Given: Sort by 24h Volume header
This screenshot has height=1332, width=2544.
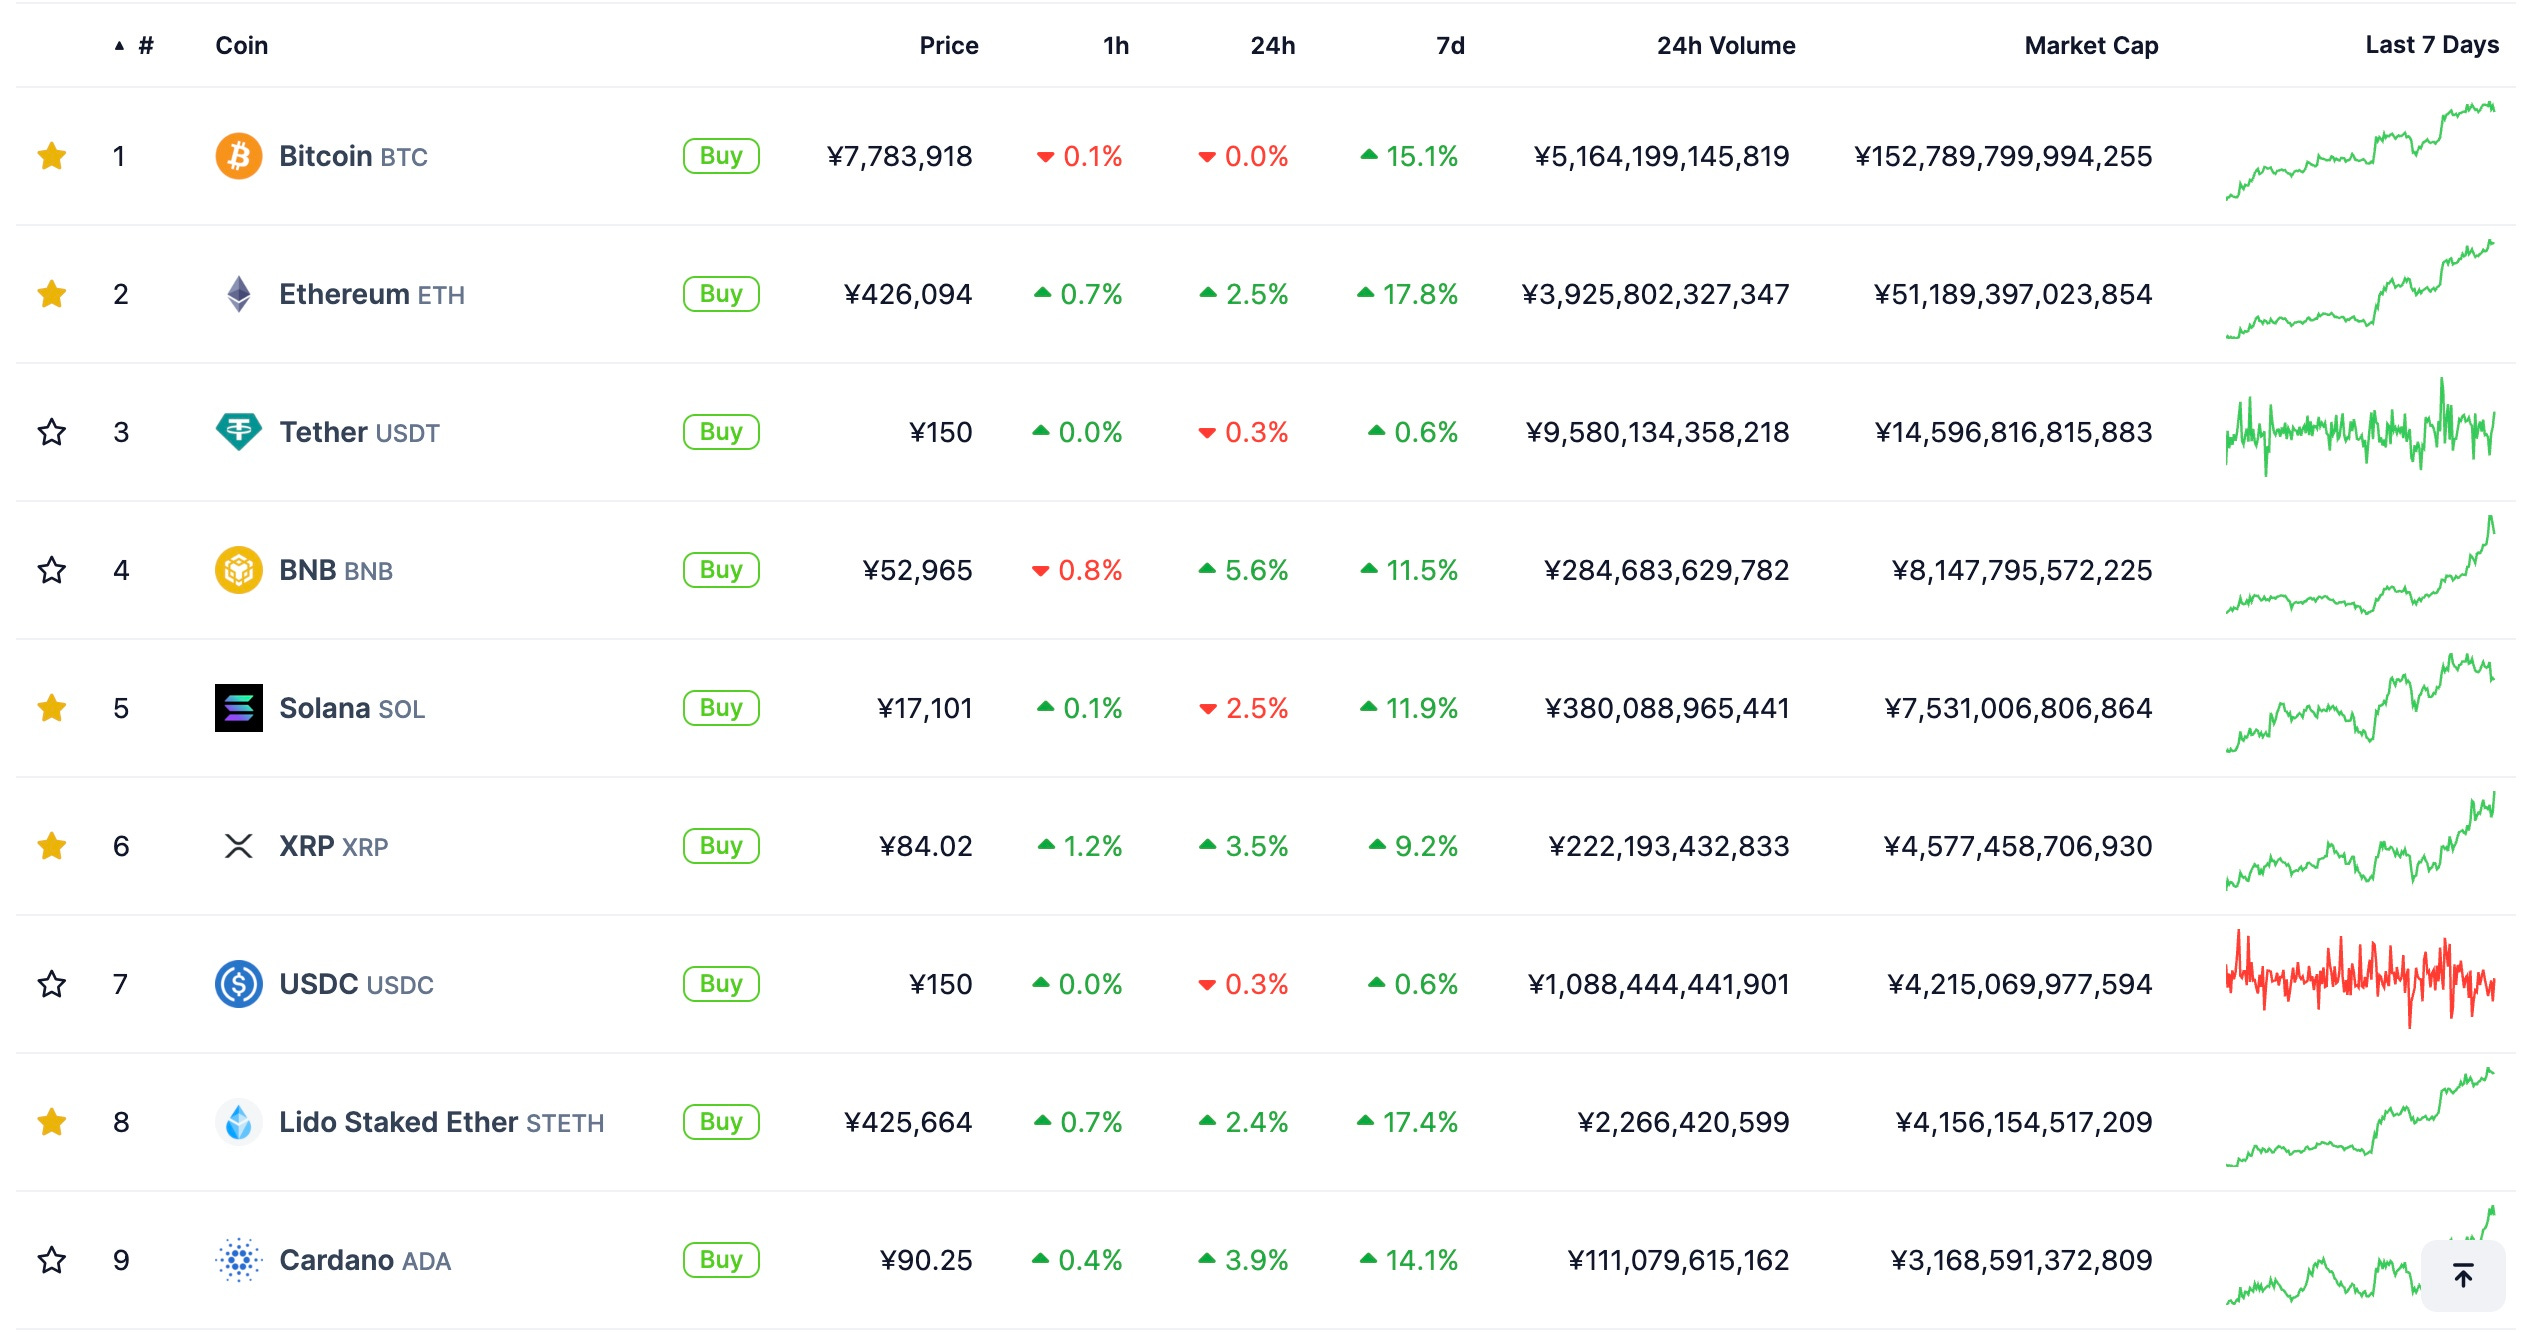Looking at the screenshot, I should click(1726, 46).
